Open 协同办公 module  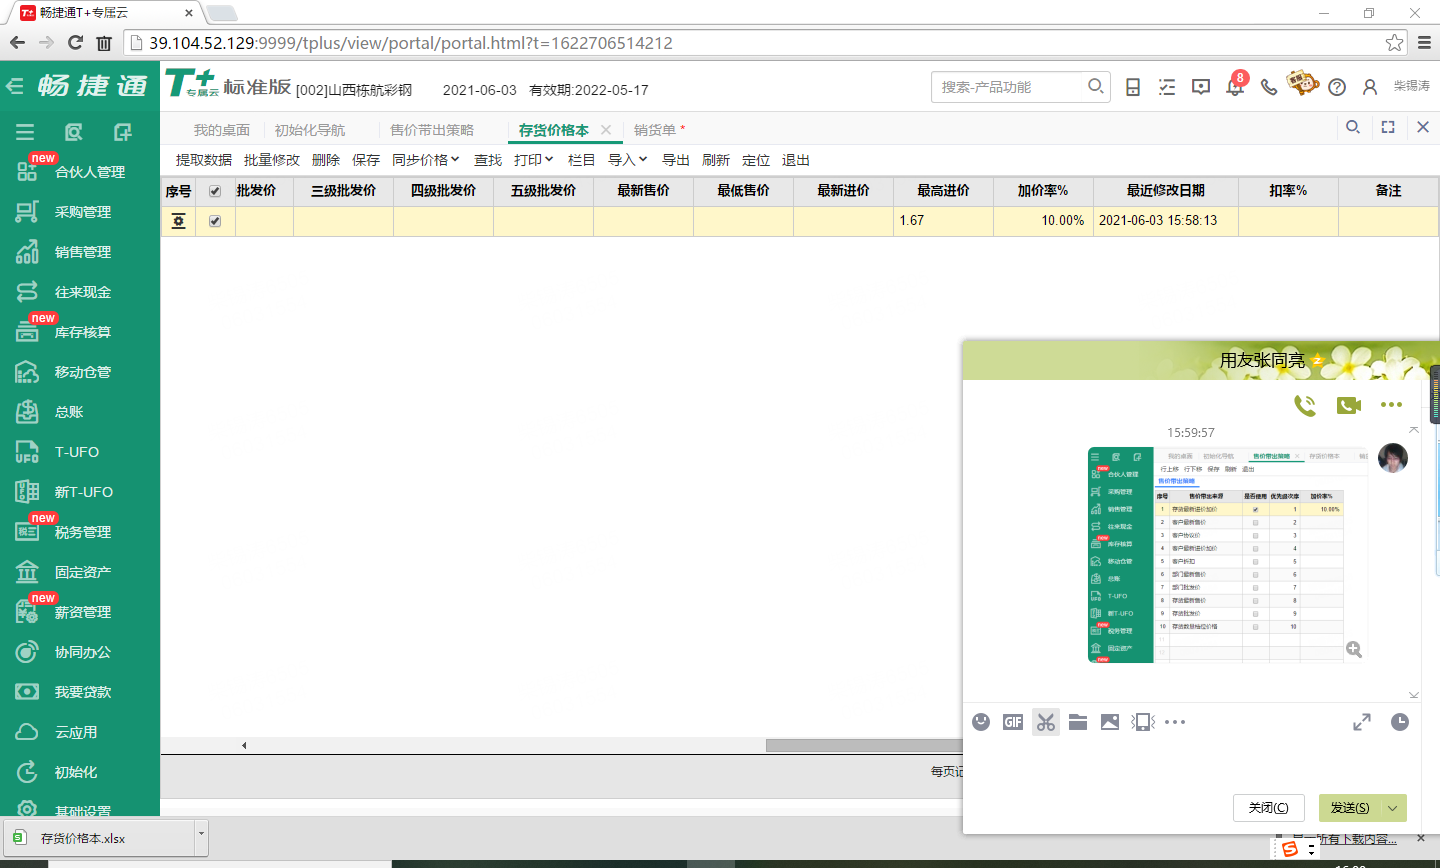(x=82, y=652)
